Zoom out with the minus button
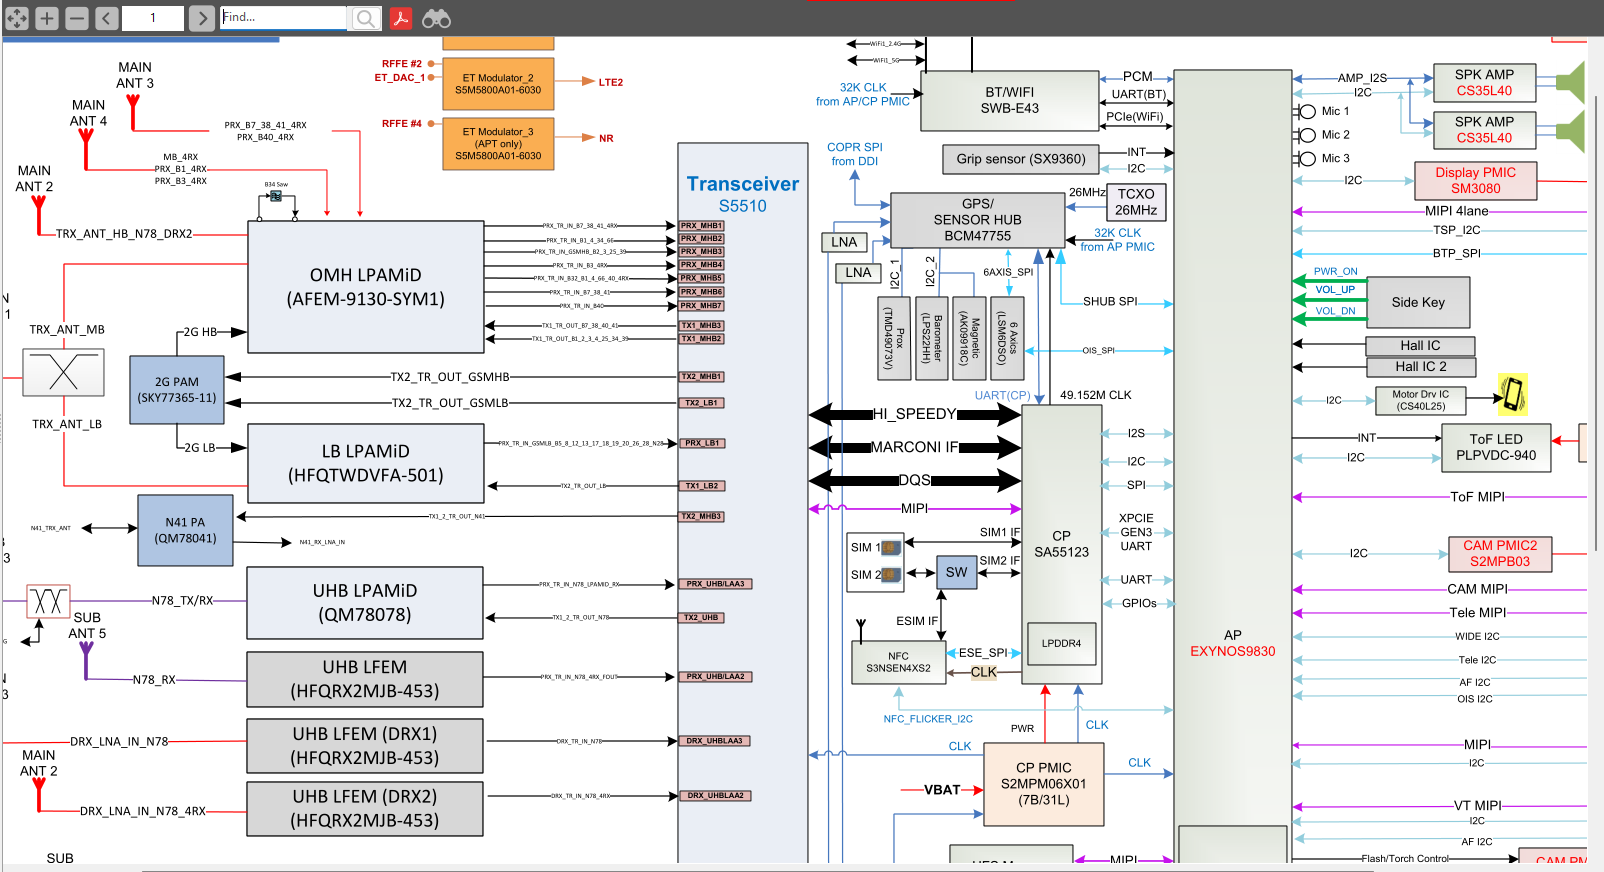Viewport: 1604px width, 872px height. 77,17
